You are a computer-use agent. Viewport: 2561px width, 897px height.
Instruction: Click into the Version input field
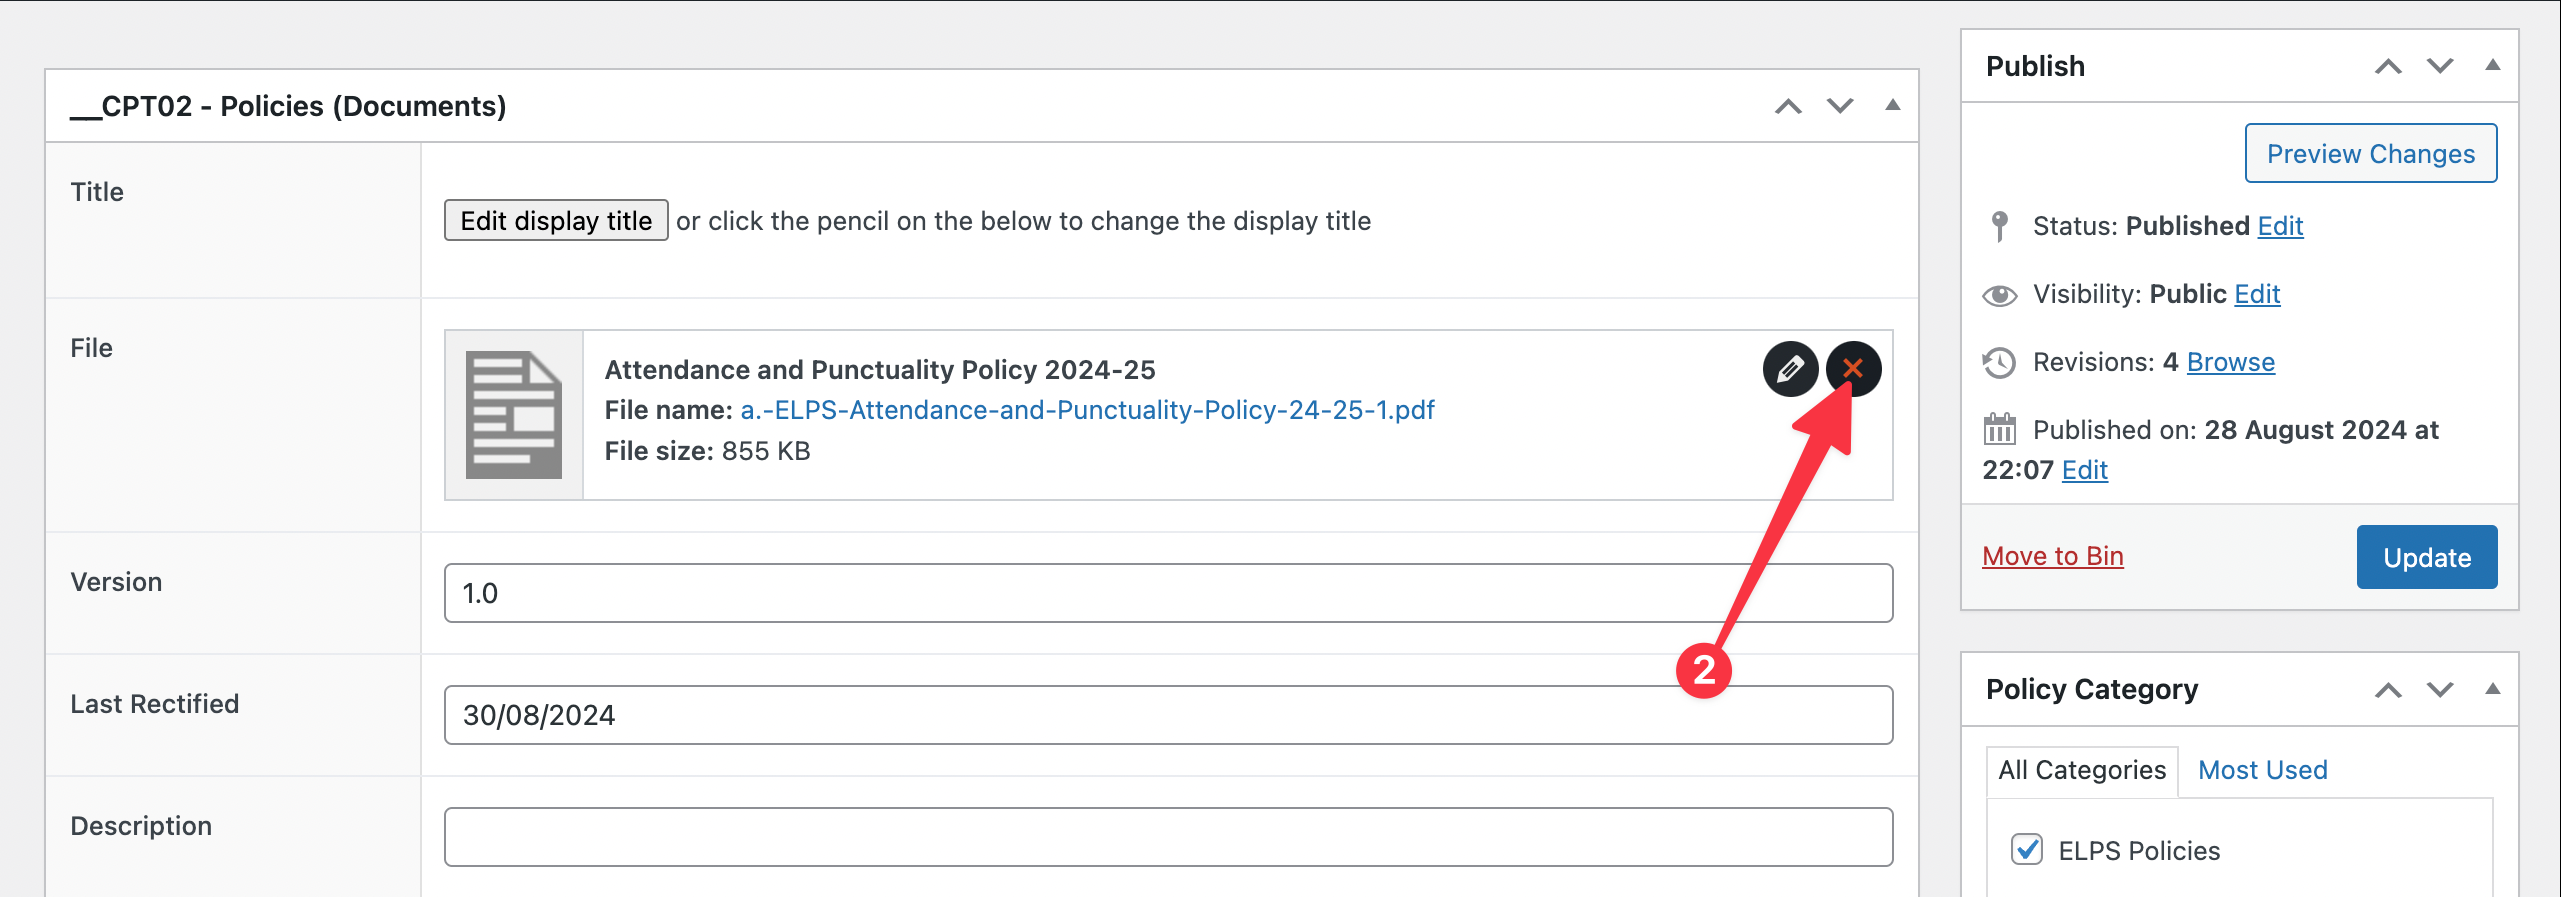click(1168, 593)
